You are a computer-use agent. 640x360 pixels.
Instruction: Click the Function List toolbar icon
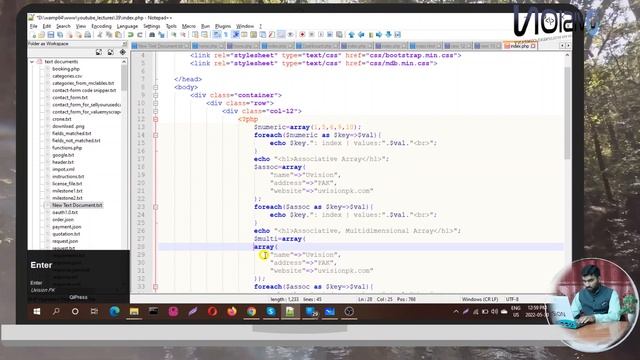pyautogui.click(x=271, y=35)
